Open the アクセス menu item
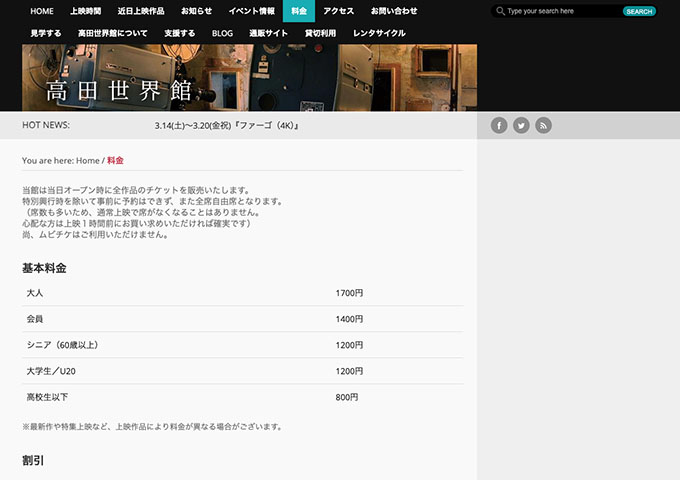This screenshot has width=680, height=480. coord(339,11)
